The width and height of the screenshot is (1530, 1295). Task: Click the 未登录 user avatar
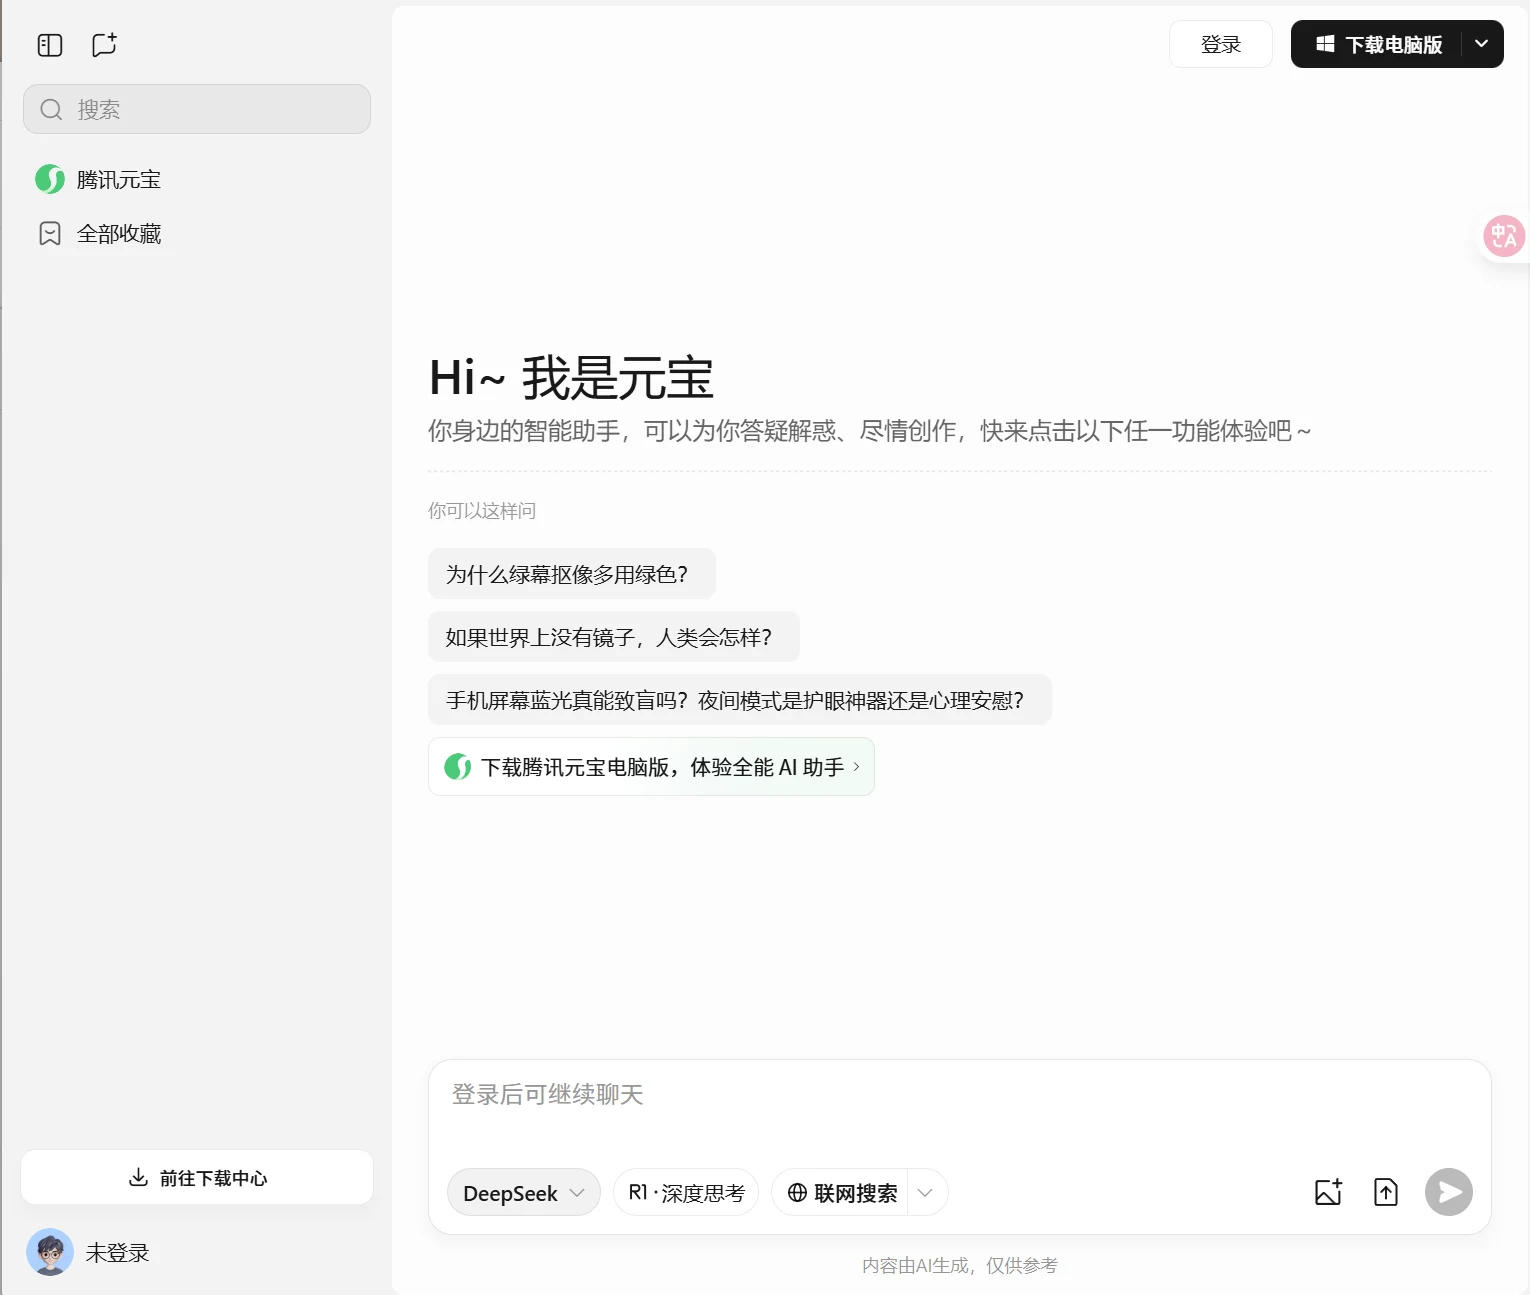(50, 1252)
